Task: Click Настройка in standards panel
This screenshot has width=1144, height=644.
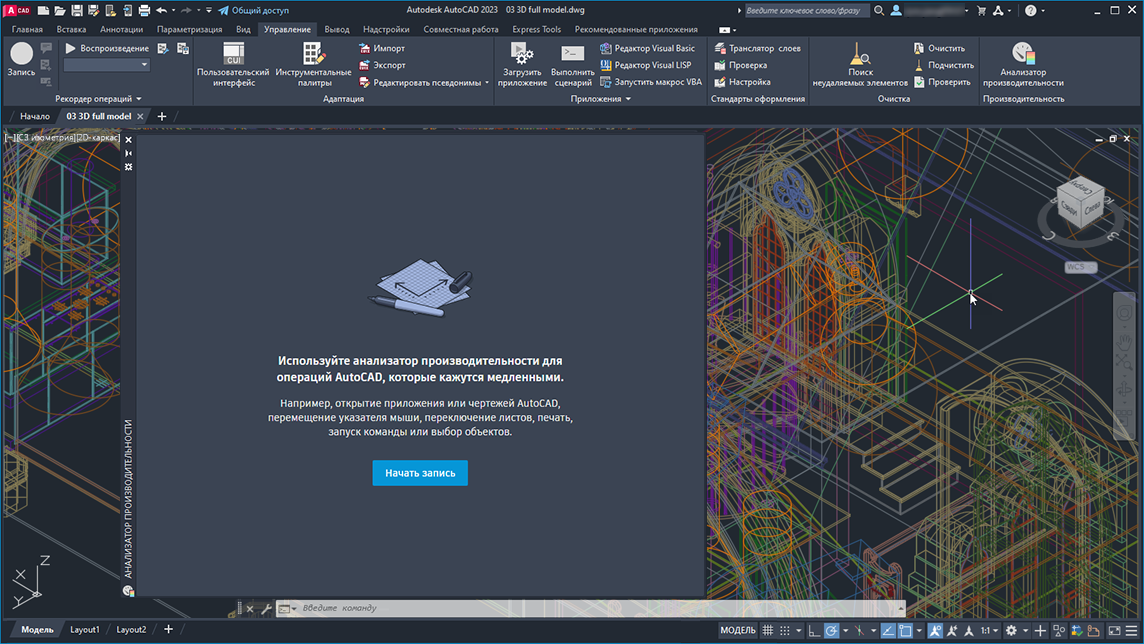Action: pos(742,82)
